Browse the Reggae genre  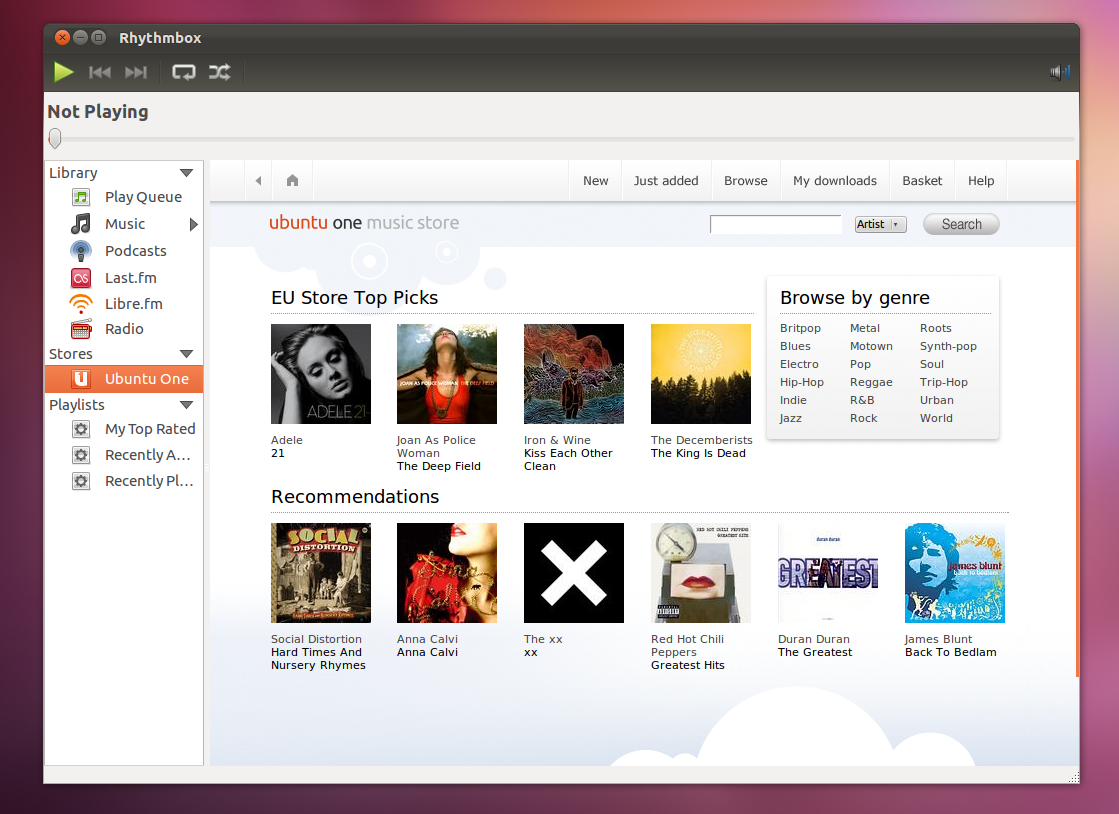tap(871, 382)
